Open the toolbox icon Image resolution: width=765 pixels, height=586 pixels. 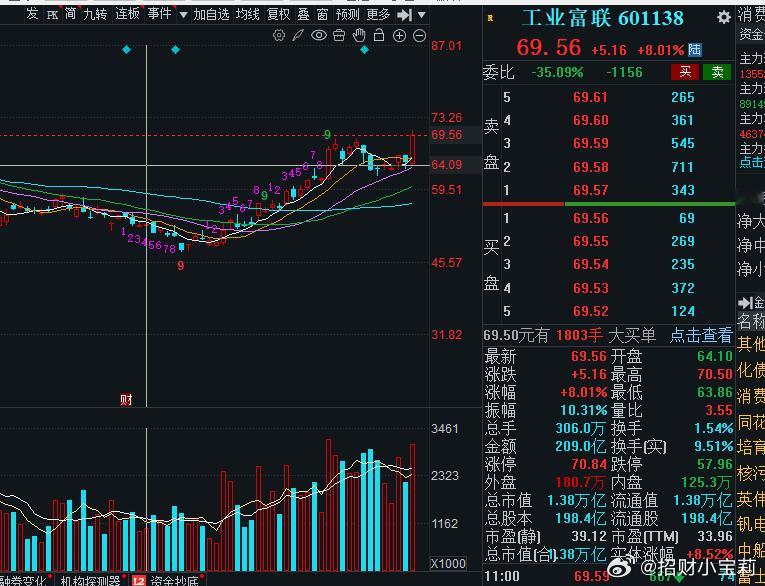tap(339, 35)
